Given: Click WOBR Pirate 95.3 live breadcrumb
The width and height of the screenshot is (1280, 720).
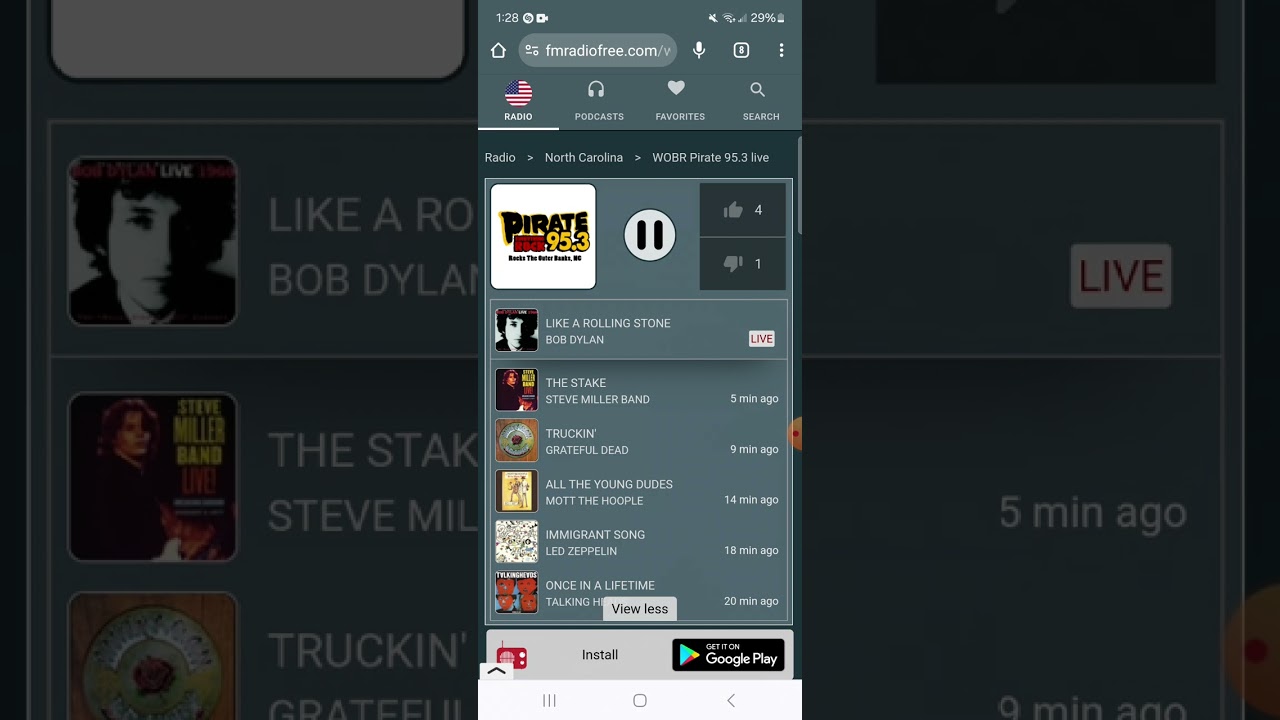Looking at the screenshot, I should click(x=711, y=158).
